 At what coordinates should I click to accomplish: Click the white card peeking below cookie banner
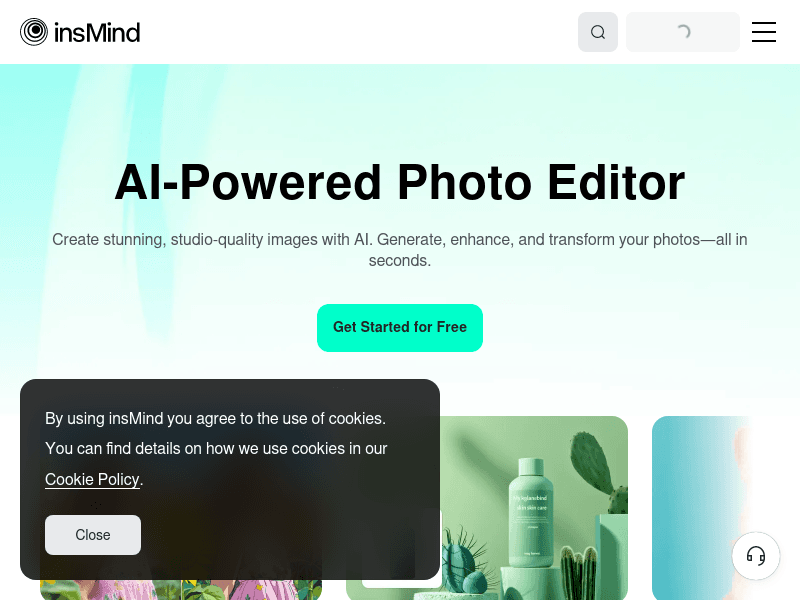tap(402, 584)
